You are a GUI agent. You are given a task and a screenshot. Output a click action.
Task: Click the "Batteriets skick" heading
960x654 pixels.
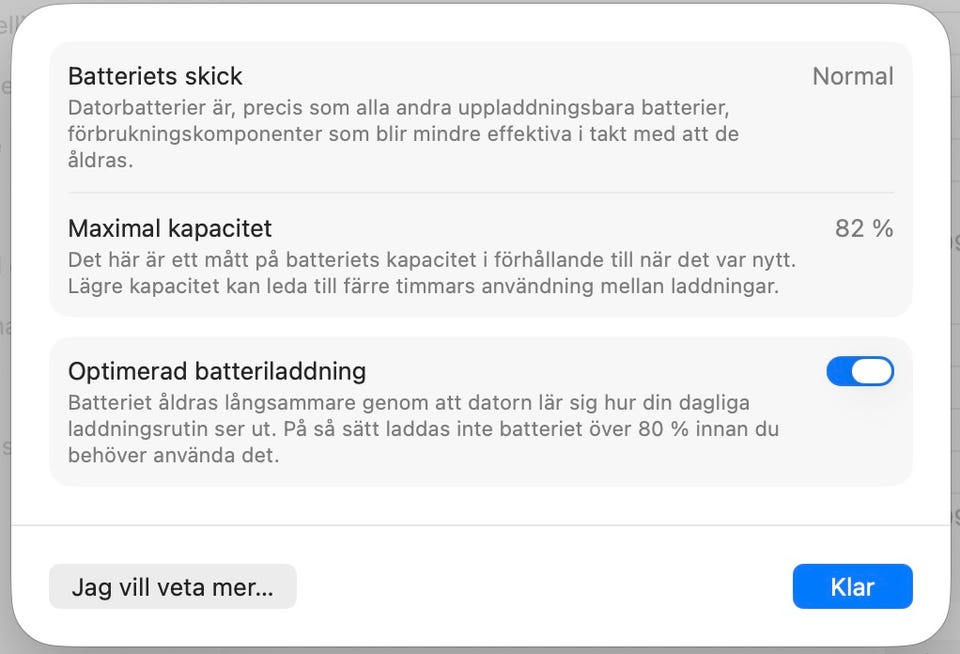[x=155, y=76]
